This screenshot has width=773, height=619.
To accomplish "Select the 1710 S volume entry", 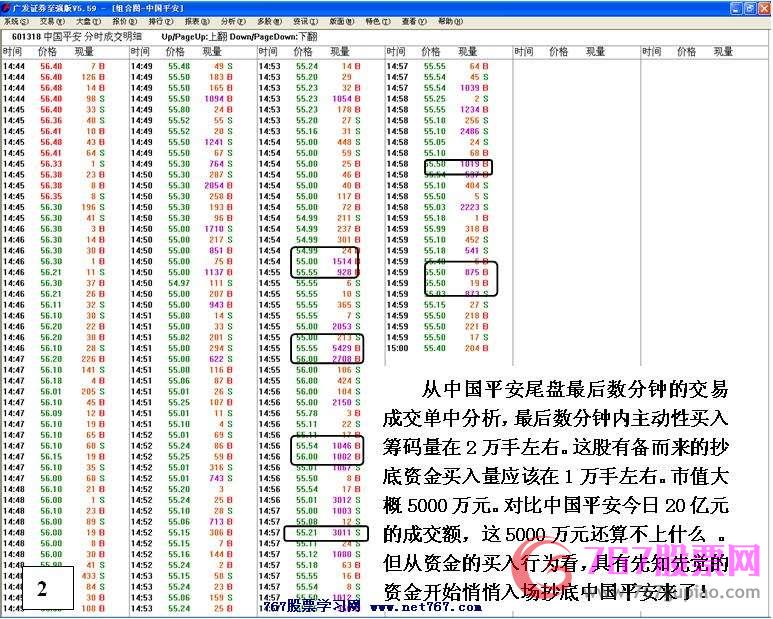I will [x=218, y=229].
